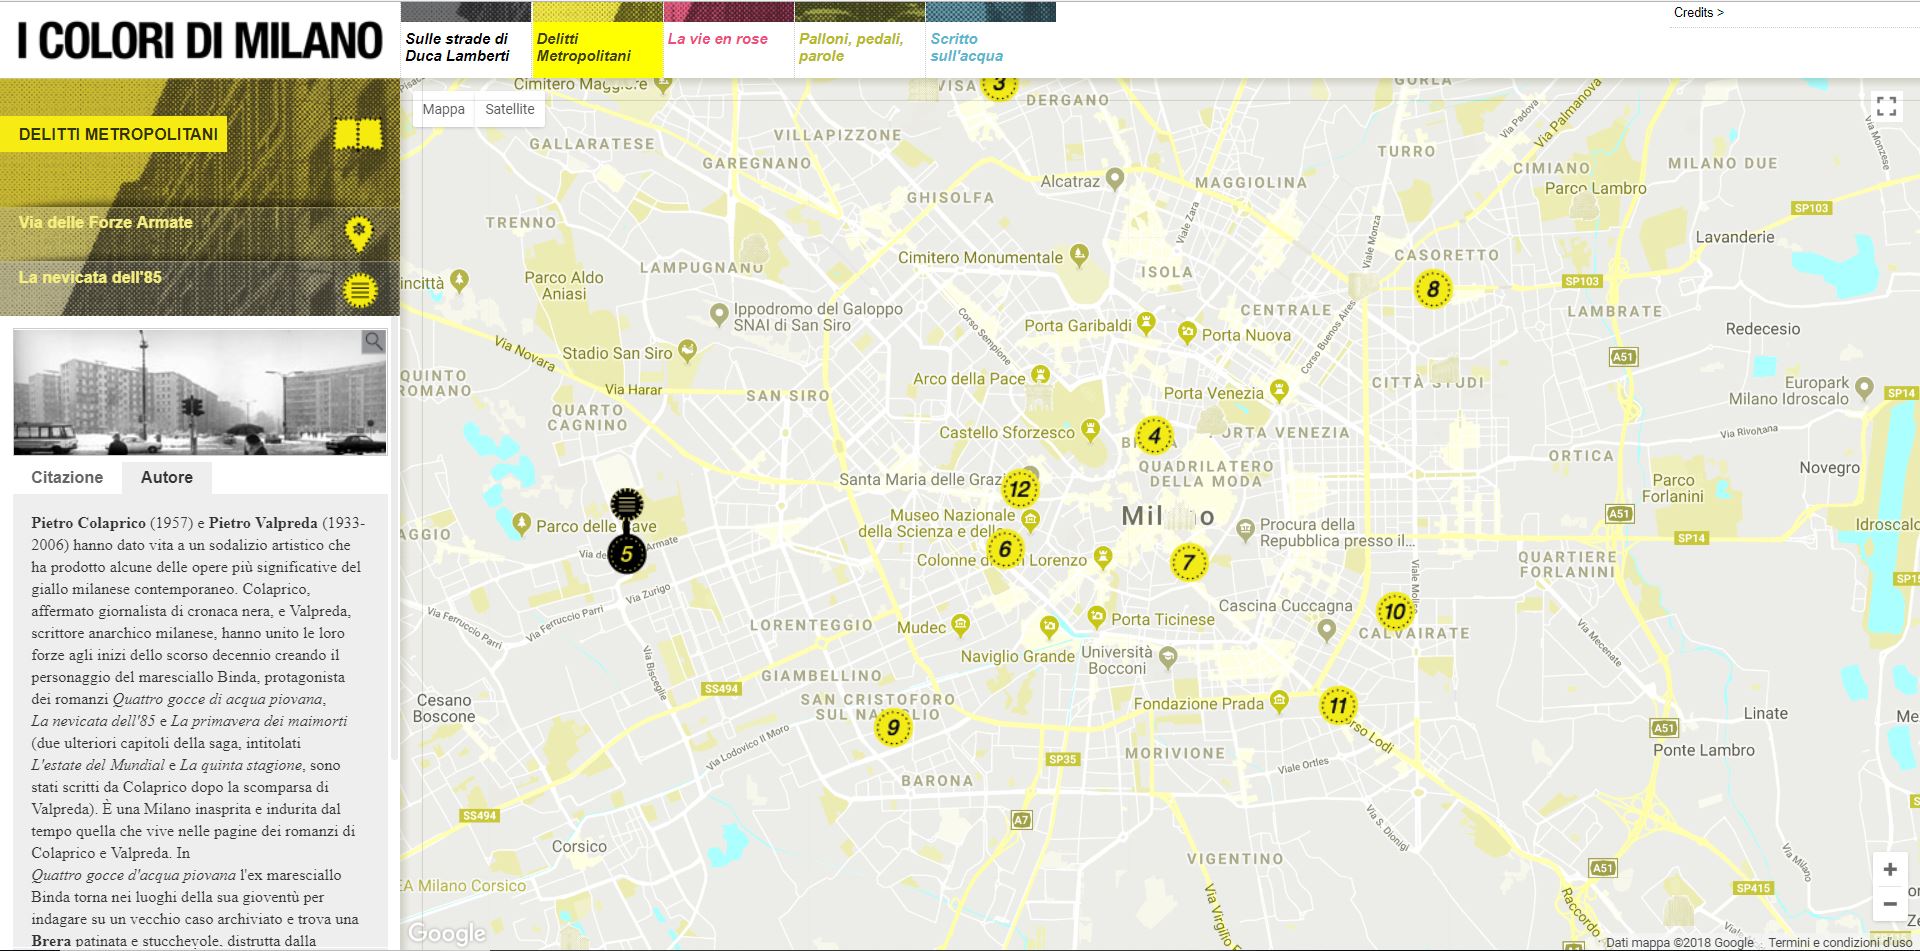Click the Mudec museum pin
This screenshot has height=951, width=1920.
[960, 625]
